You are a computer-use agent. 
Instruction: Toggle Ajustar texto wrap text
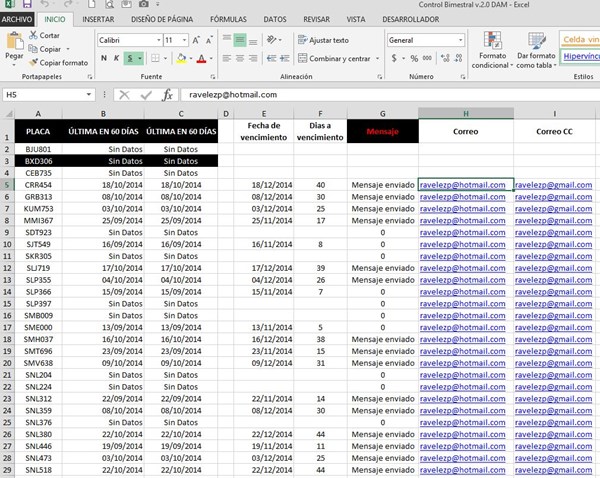tap(324, 40)
